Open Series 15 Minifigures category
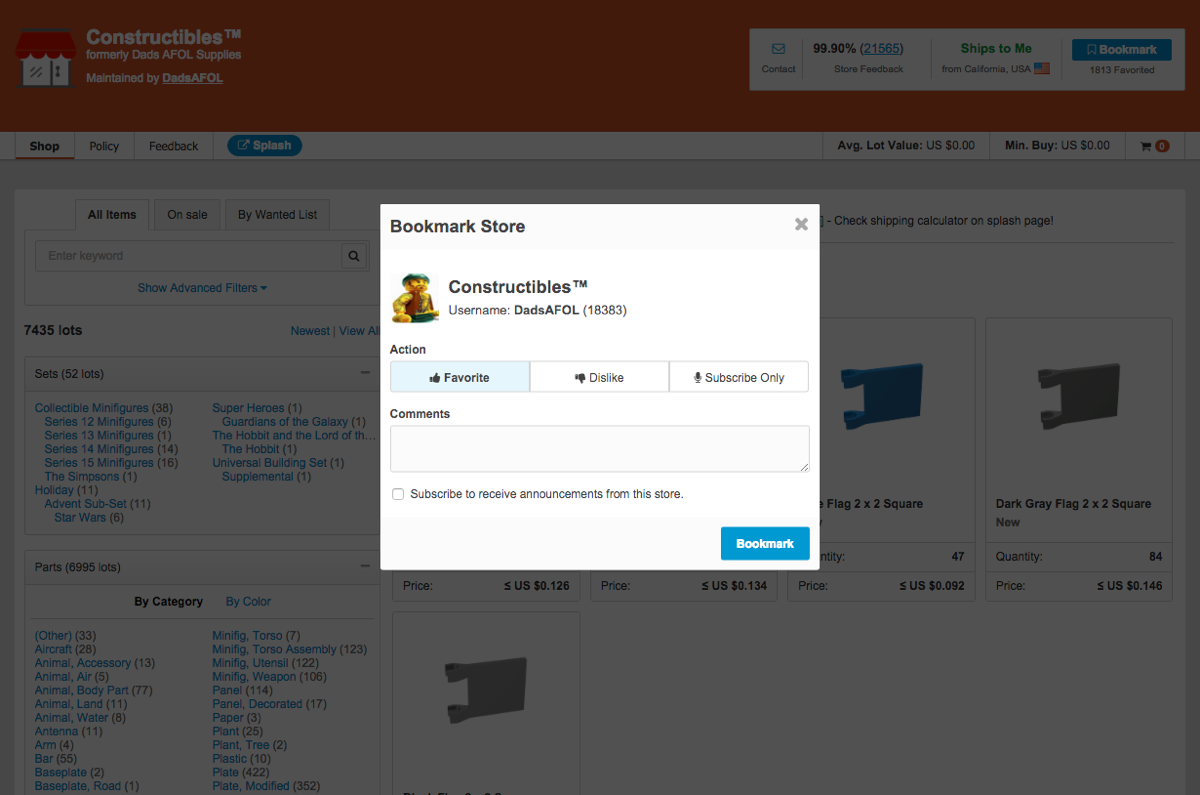 [99, 463]
